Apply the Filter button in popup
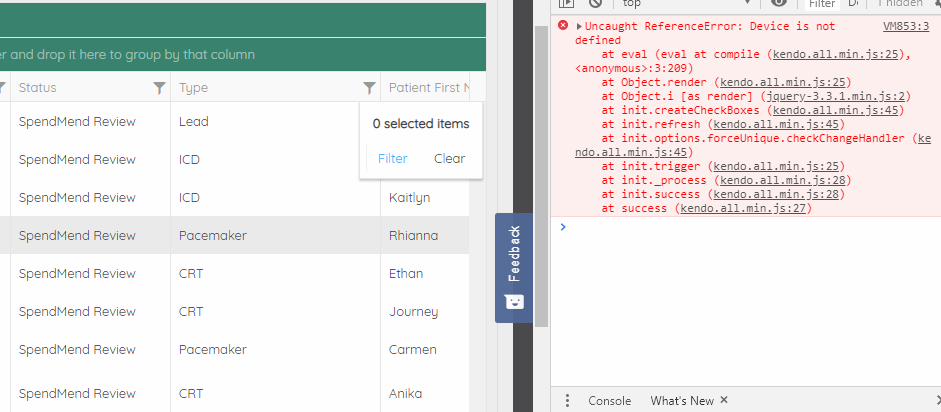 tap(393, 158)
